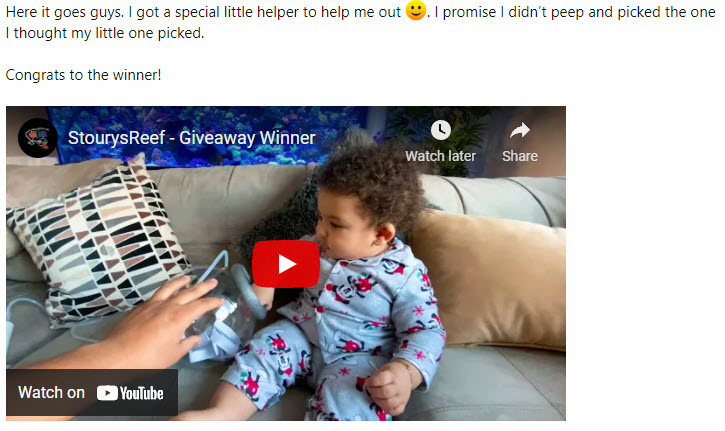Click the YouTube logo in the bottom overlay
The width and height of the screenshot is (725, 431).
(130, 393)
